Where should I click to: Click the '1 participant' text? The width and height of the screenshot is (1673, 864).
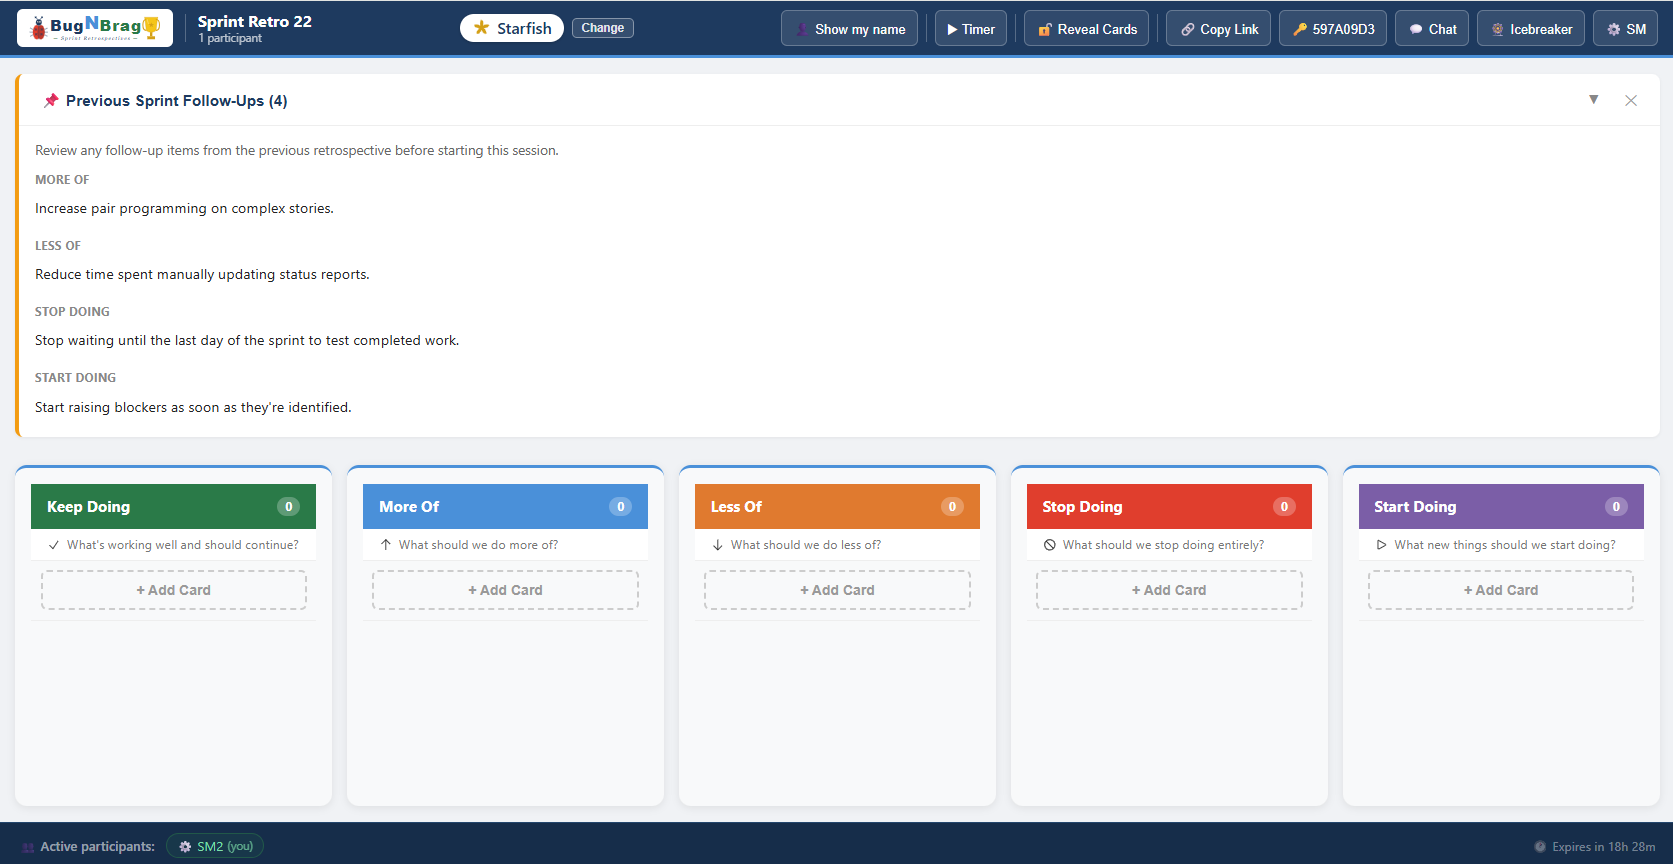coord(230,38)
